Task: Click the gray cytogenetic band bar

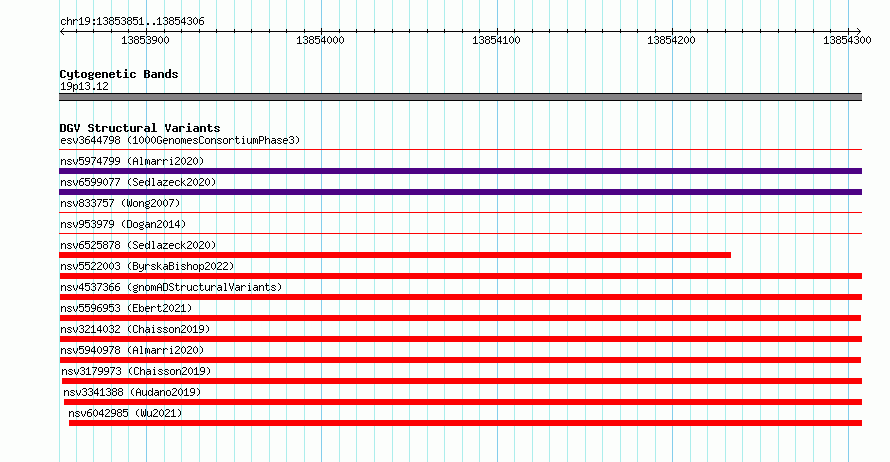Action: pos(460,97)
